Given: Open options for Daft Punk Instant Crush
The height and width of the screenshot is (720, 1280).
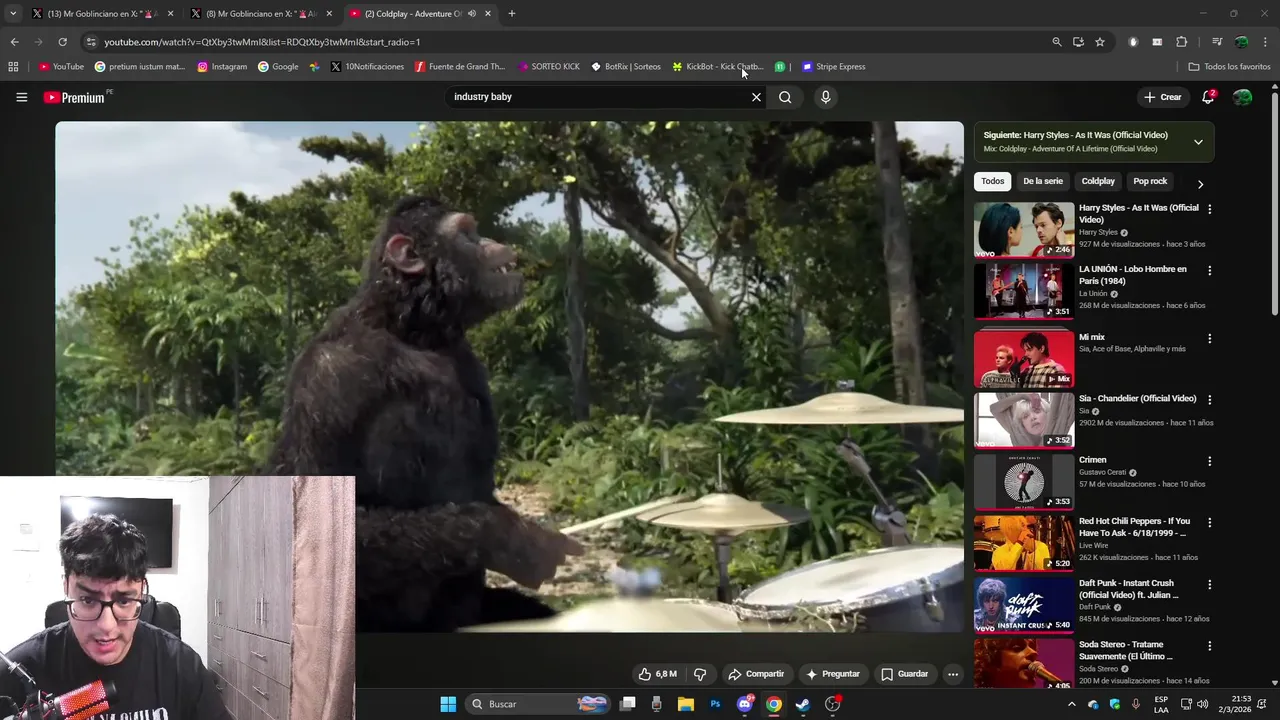Looking at the screenshot, I should [1209, 585].
